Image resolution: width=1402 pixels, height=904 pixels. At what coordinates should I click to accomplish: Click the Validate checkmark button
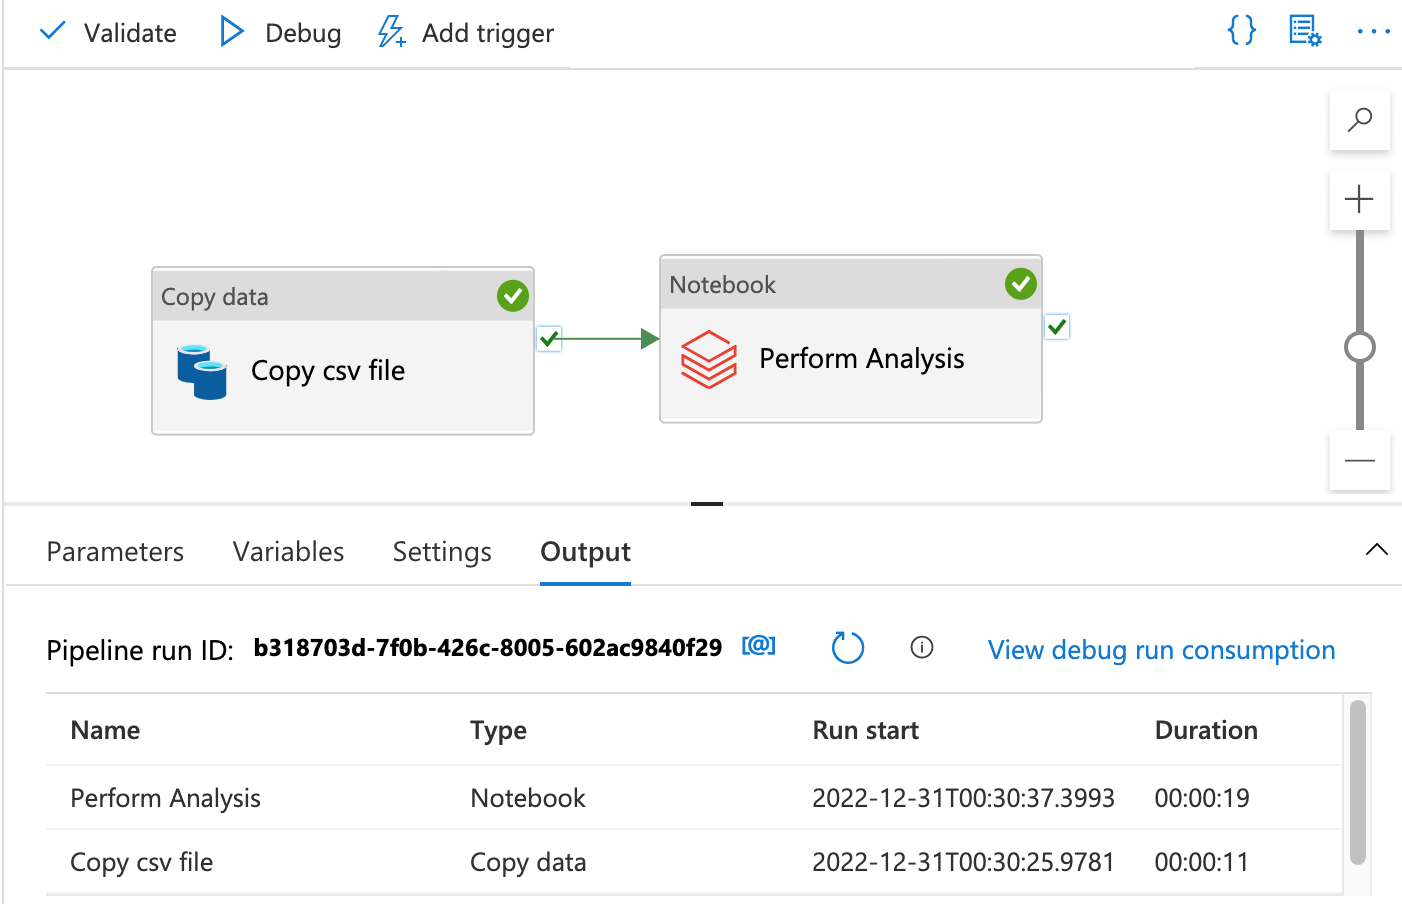coord(108,33)
